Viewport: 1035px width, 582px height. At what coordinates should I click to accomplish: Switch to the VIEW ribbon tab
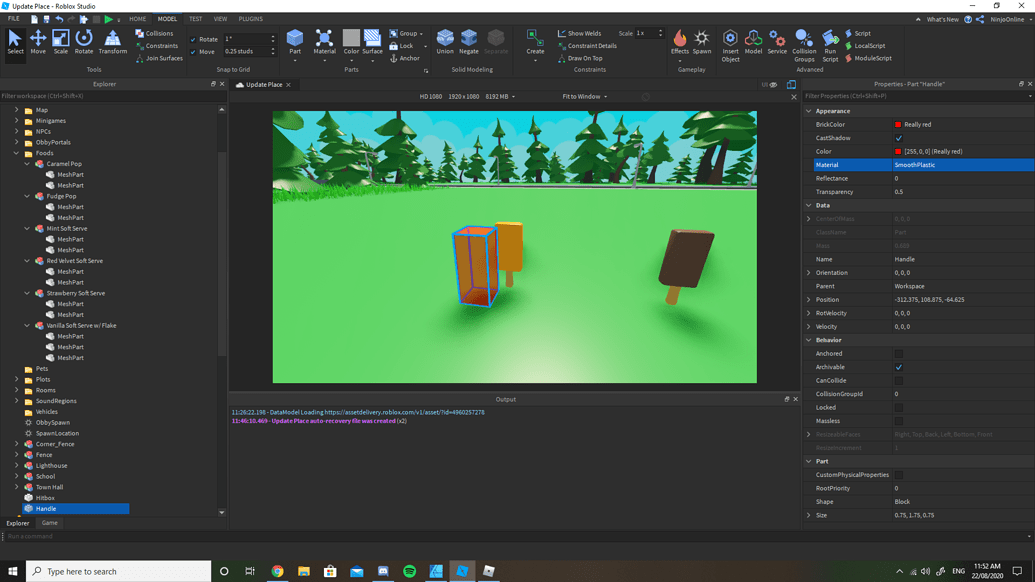(220, 19)
